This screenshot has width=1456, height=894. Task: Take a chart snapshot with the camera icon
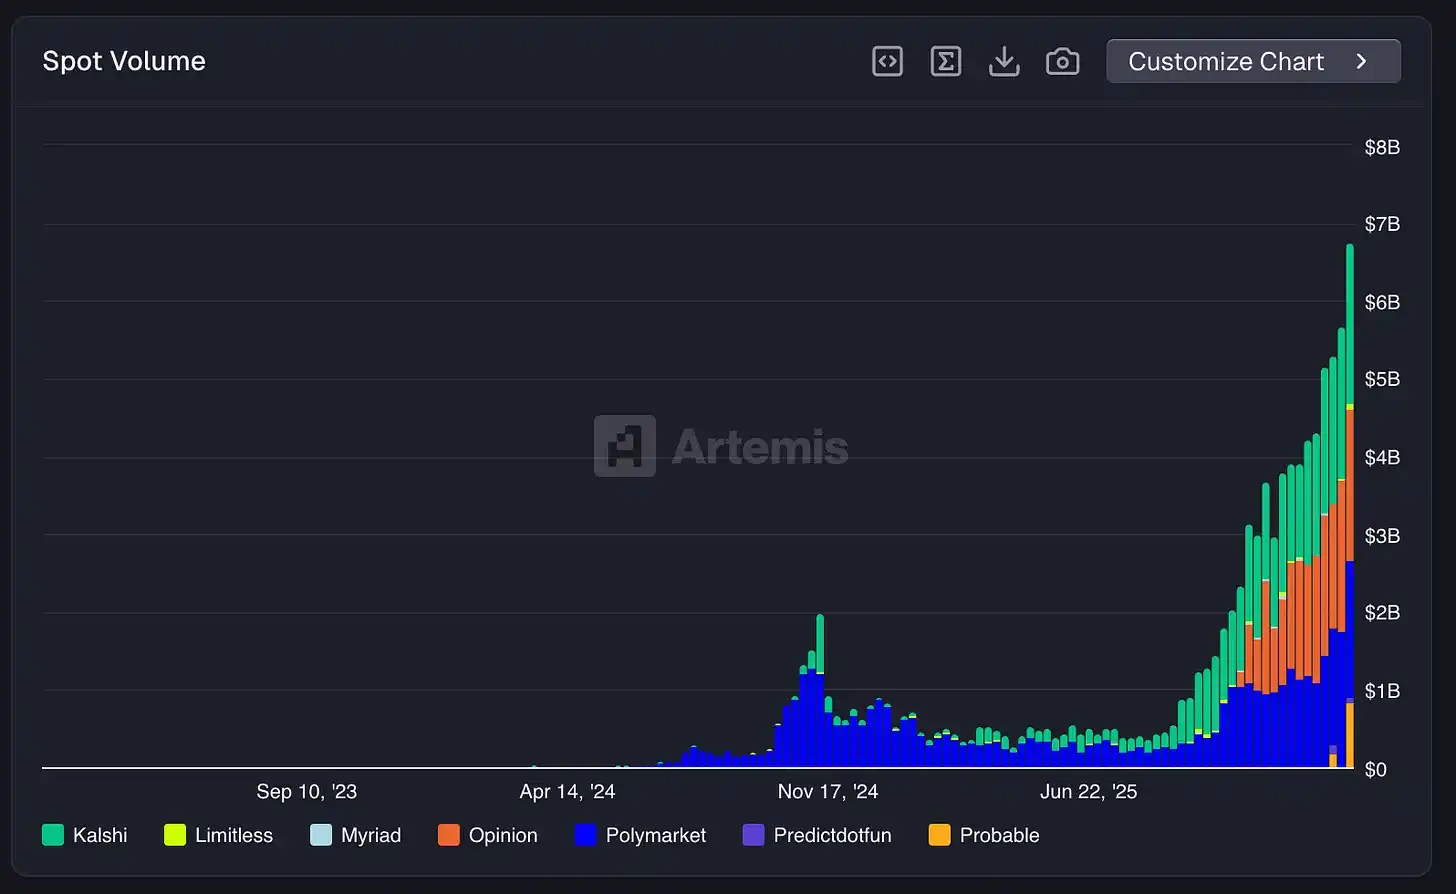pyautogui.click(x=1062, y=61)
